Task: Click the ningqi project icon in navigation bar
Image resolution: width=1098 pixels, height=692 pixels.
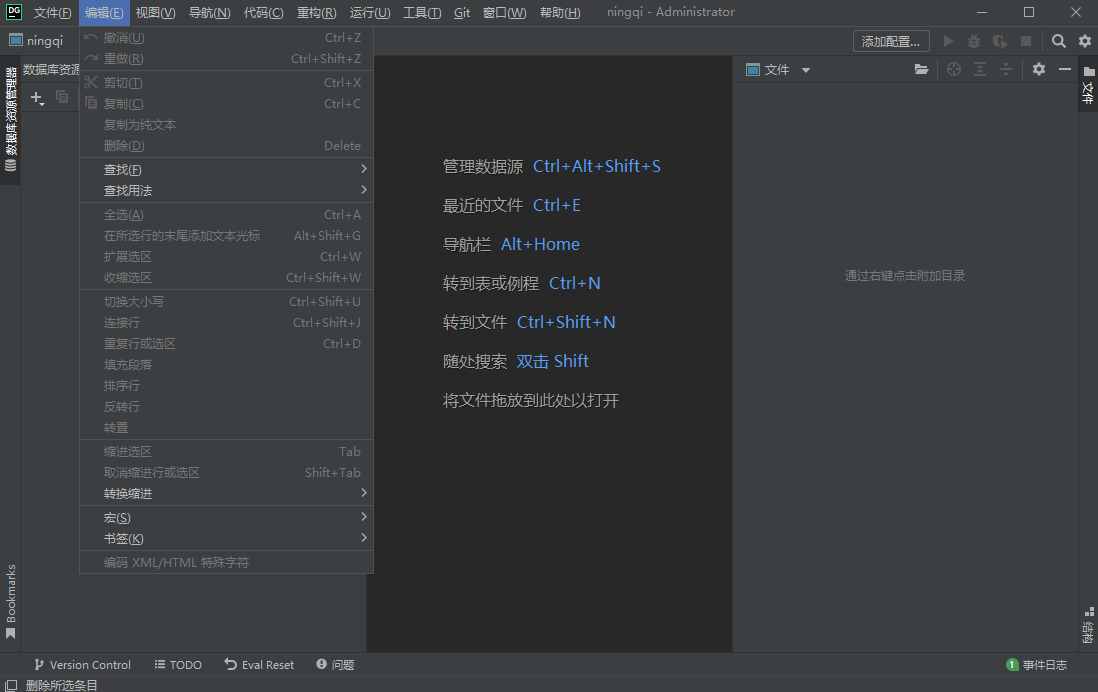Action: pos(15,41)
